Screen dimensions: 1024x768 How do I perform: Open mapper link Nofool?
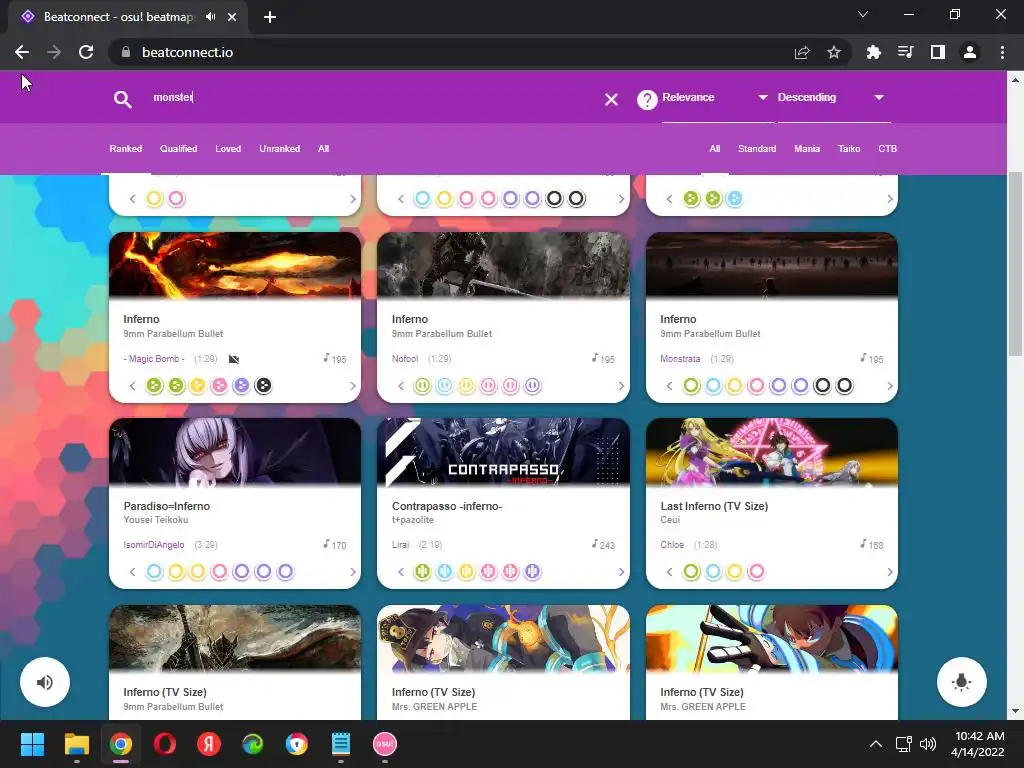point(405,359)
